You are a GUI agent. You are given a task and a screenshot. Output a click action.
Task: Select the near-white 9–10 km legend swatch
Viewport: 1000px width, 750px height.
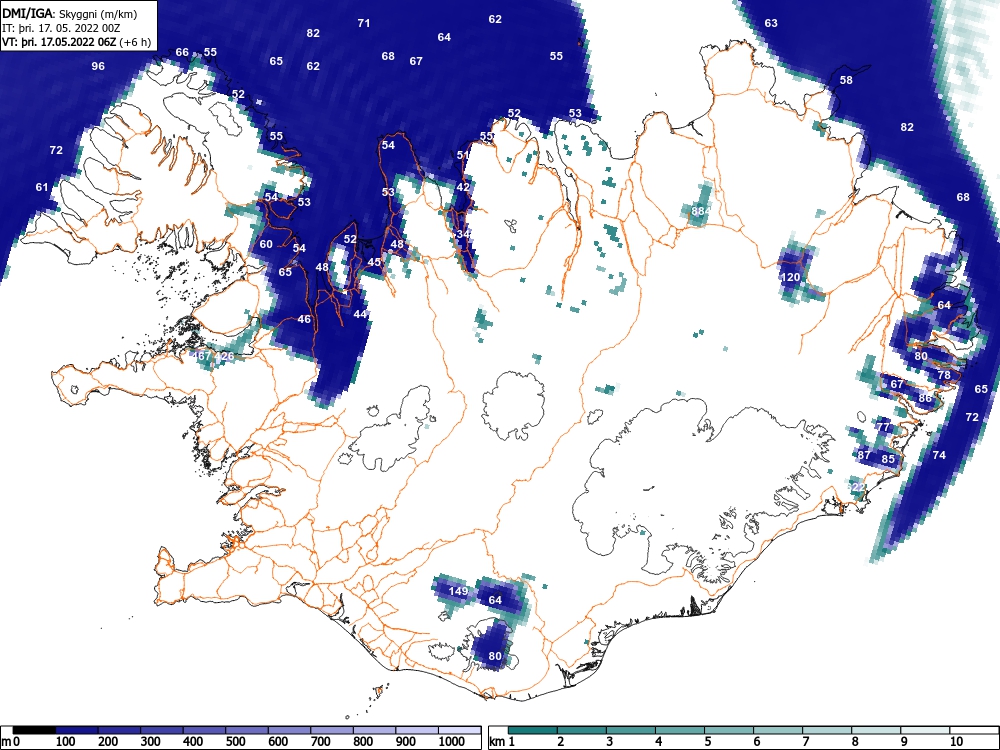pyautogui.click(x=924, y=730)
